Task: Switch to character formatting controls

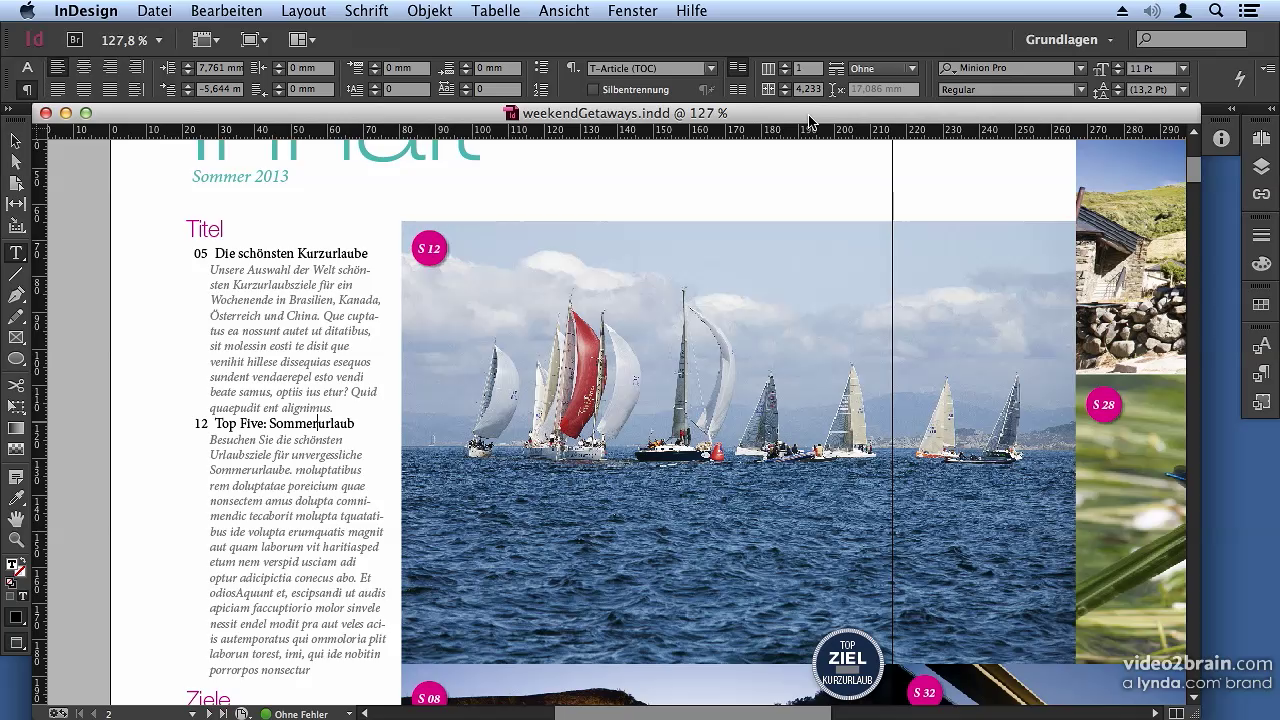Action: pyautogui.click(x=27, y=68)
